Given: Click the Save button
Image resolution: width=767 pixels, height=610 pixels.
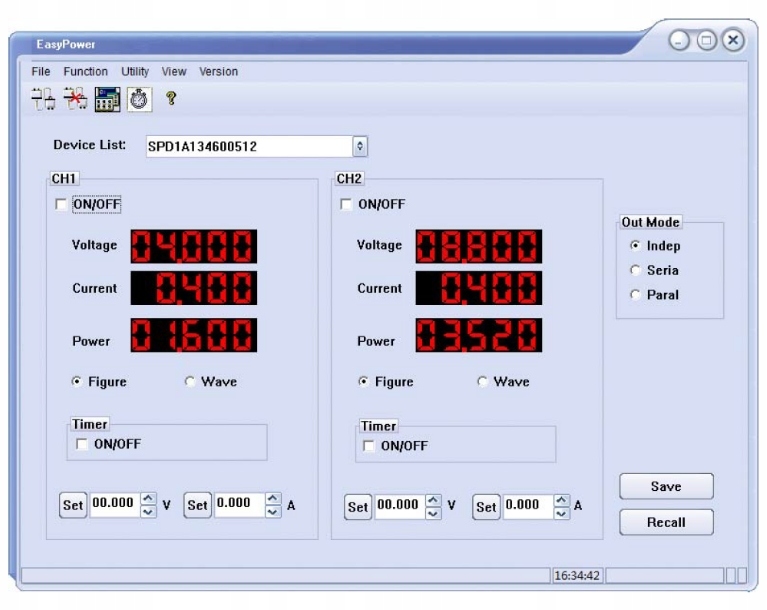Looking at the screenshot, I should click(x=666, y=486).
